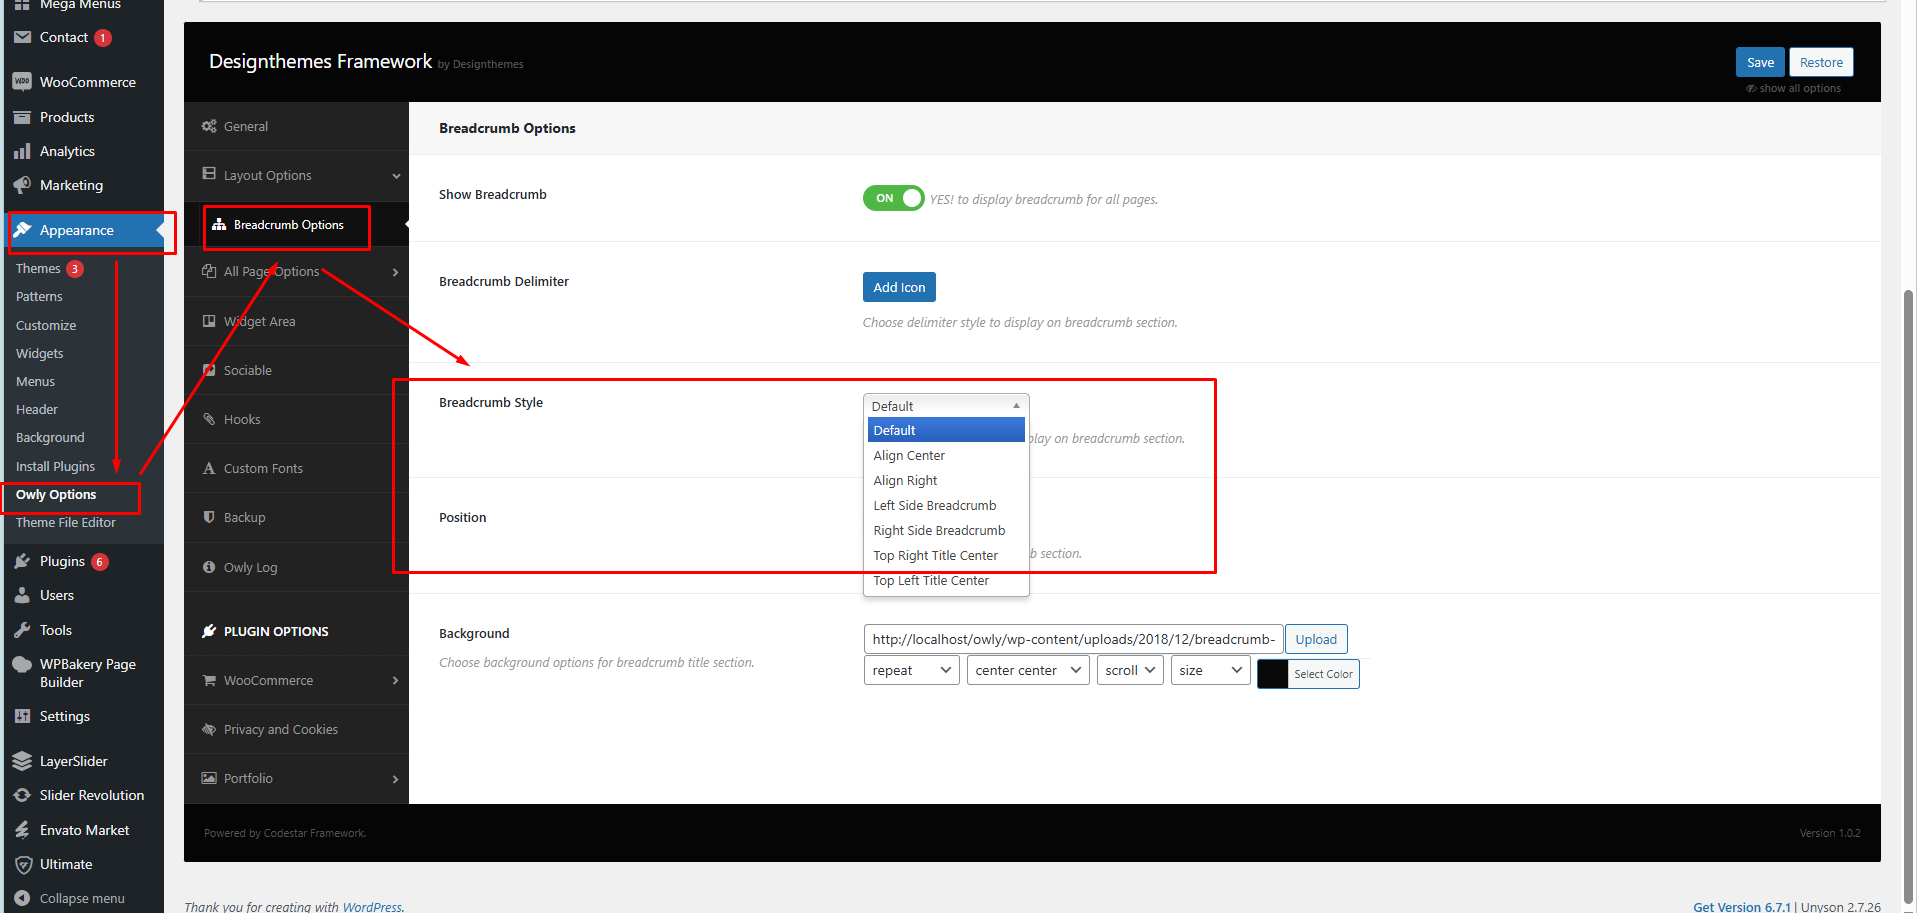Click the Appearance paintbrush icon
Image resolution: width=1917 pixels, height=913 pixels.
pyautogui.click(x=22, y=230)
